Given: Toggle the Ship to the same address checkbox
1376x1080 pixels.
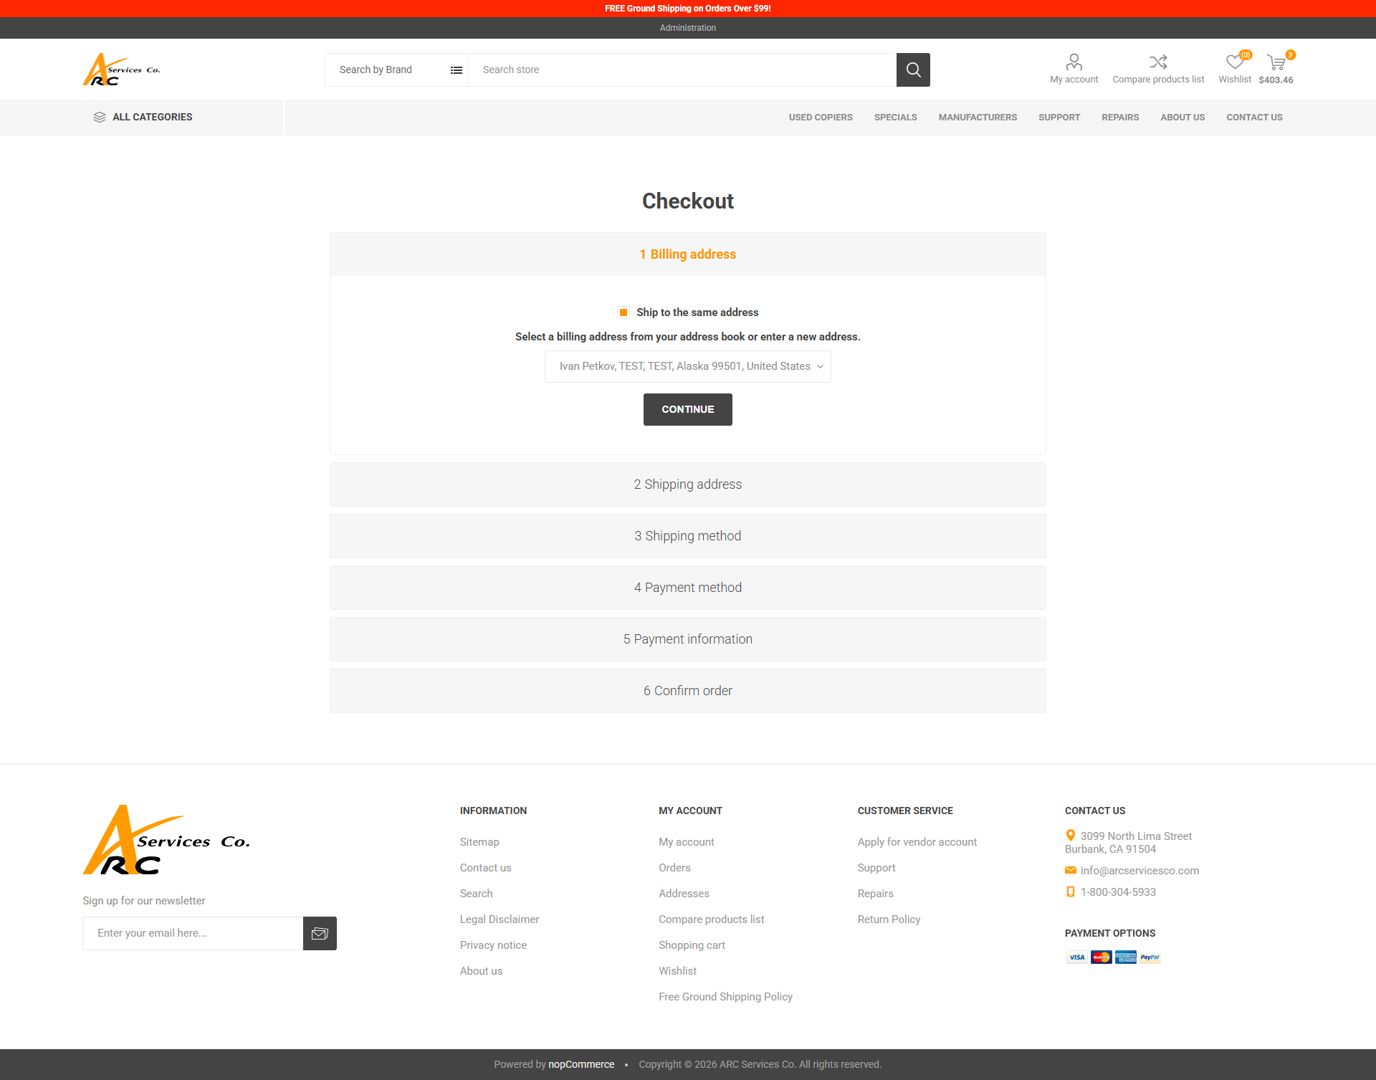Looking at the screenshot, I should point(623,312).
